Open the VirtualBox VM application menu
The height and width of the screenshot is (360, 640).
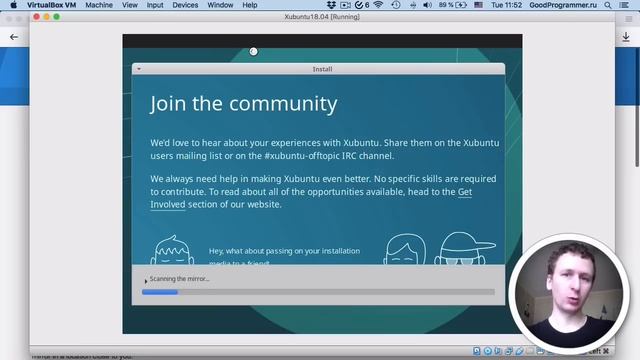(x=51, y=5)
